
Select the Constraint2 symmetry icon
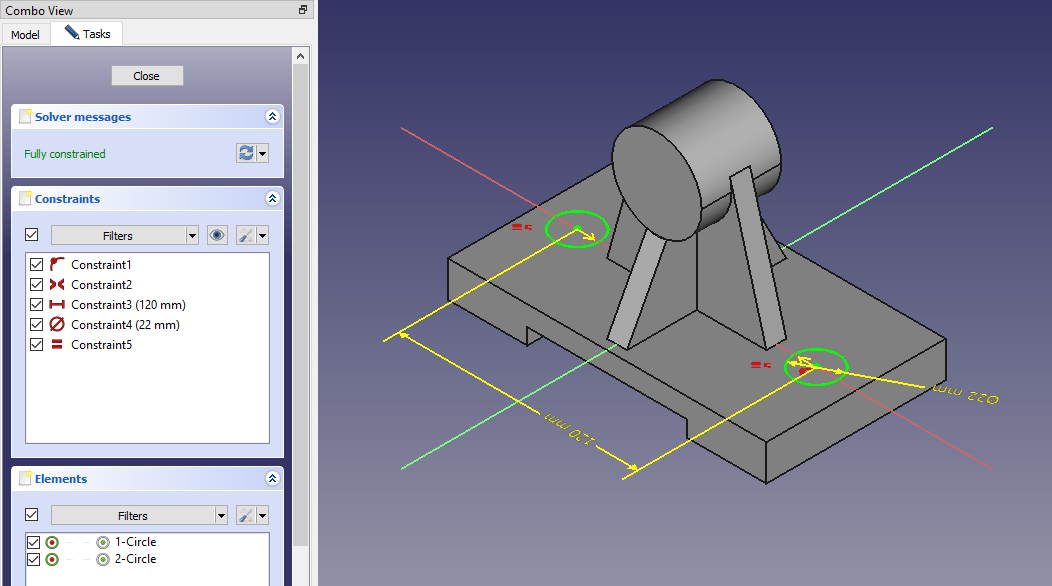tap(57, 285)
